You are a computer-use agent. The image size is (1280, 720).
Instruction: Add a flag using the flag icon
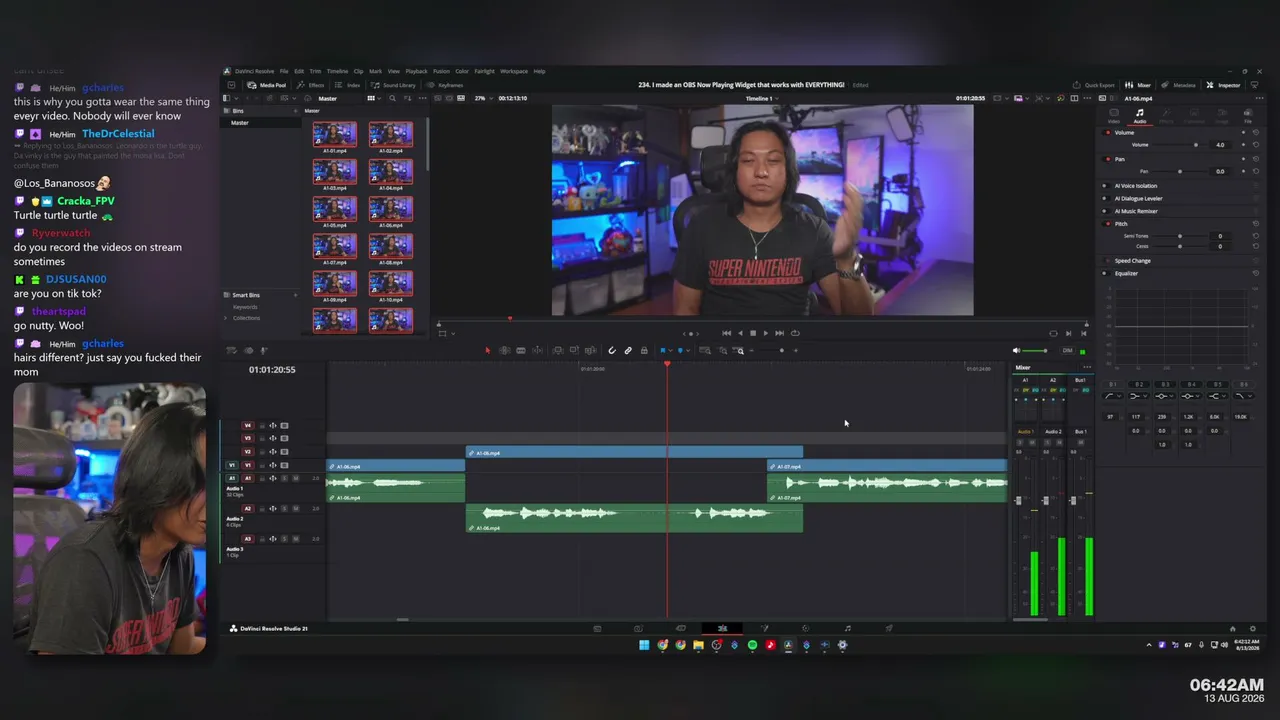coord(662,351)
